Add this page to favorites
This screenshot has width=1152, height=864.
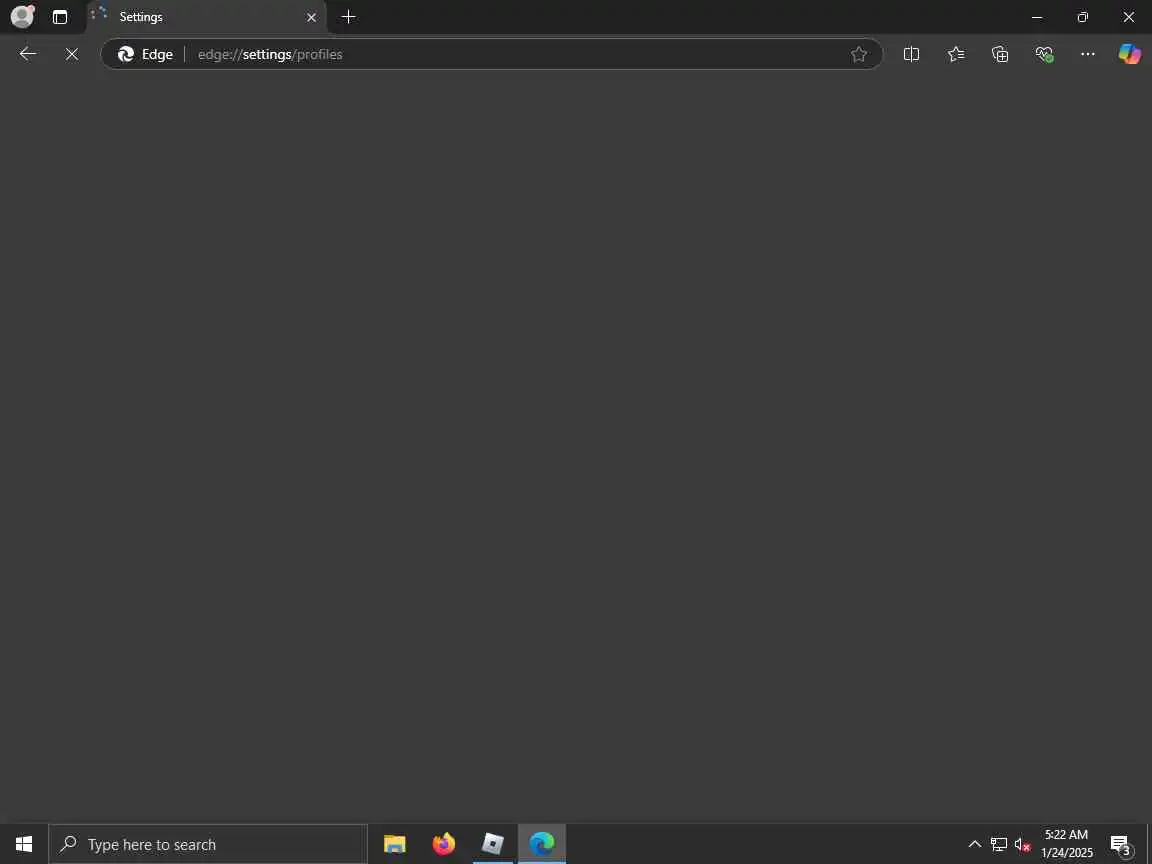859,54
